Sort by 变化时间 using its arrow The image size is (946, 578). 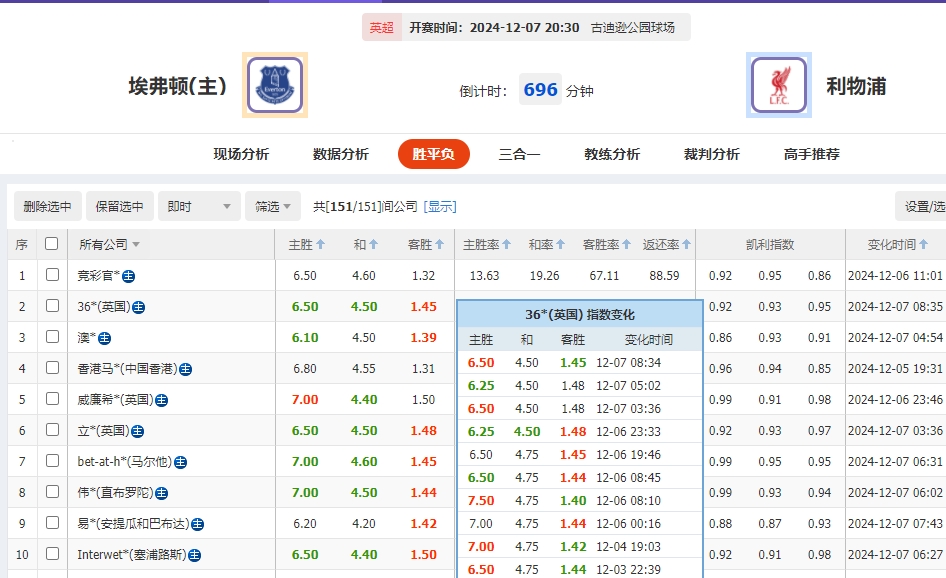921,243
